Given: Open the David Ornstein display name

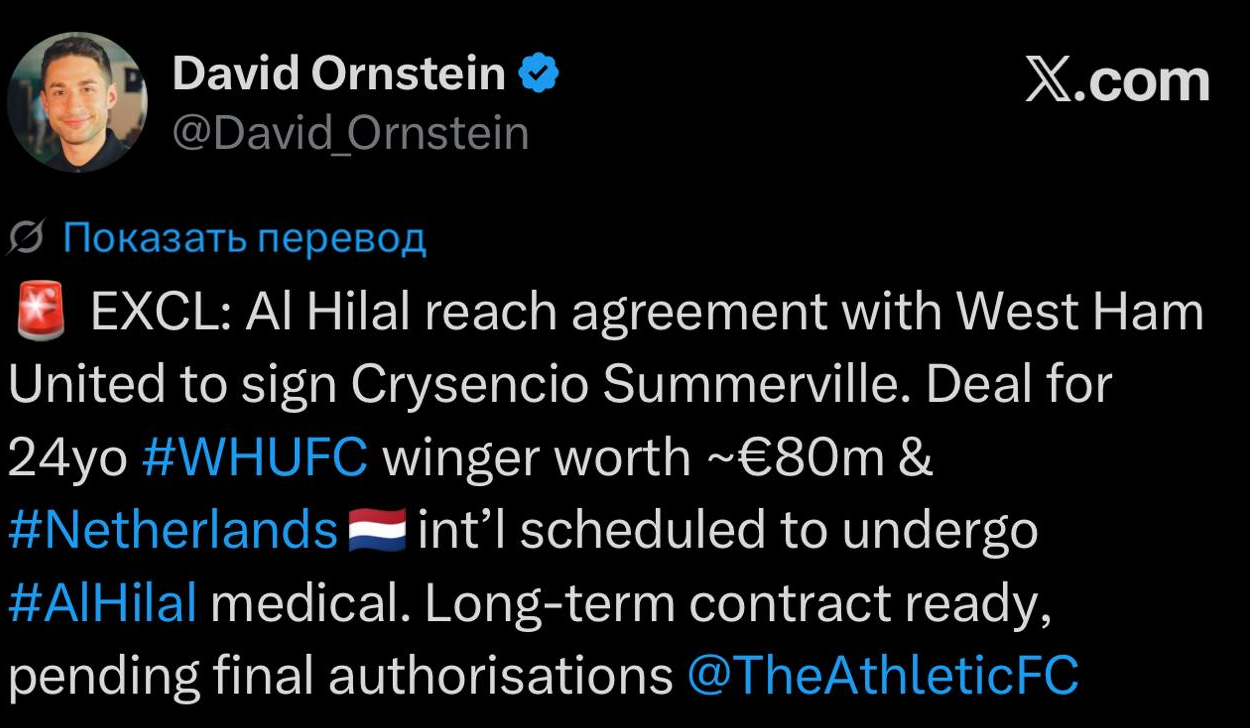Looking at the screenshot, I should tap(339, 75).
